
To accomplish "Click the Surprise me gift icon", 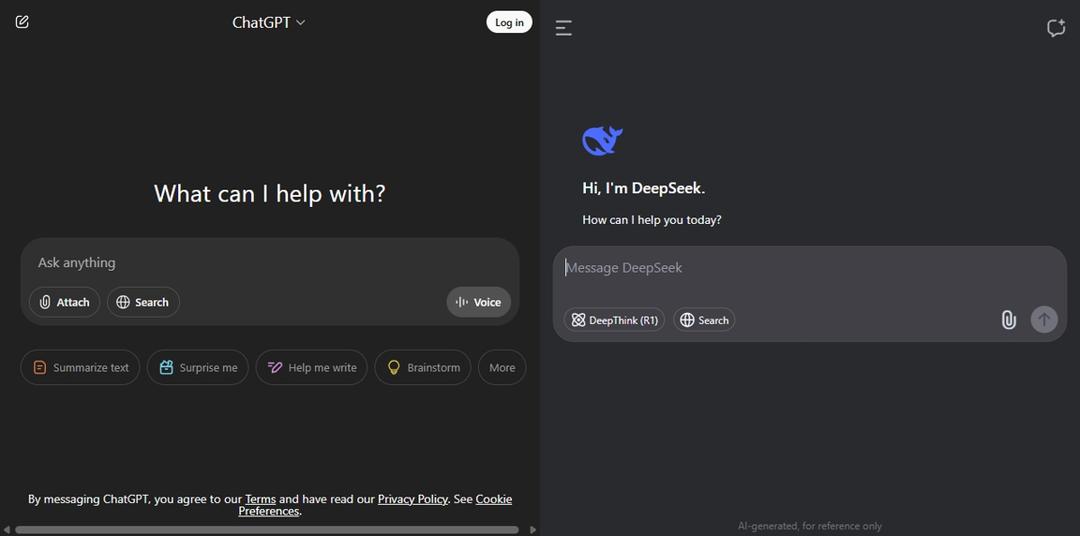I will point(166,367).
